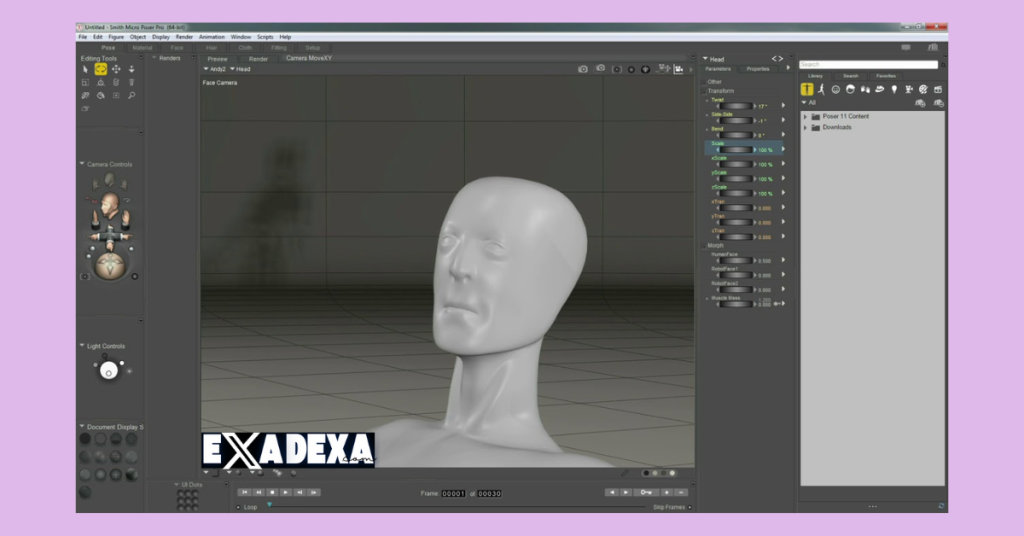Click the key icon in keyframe controls

pos(646,493)
